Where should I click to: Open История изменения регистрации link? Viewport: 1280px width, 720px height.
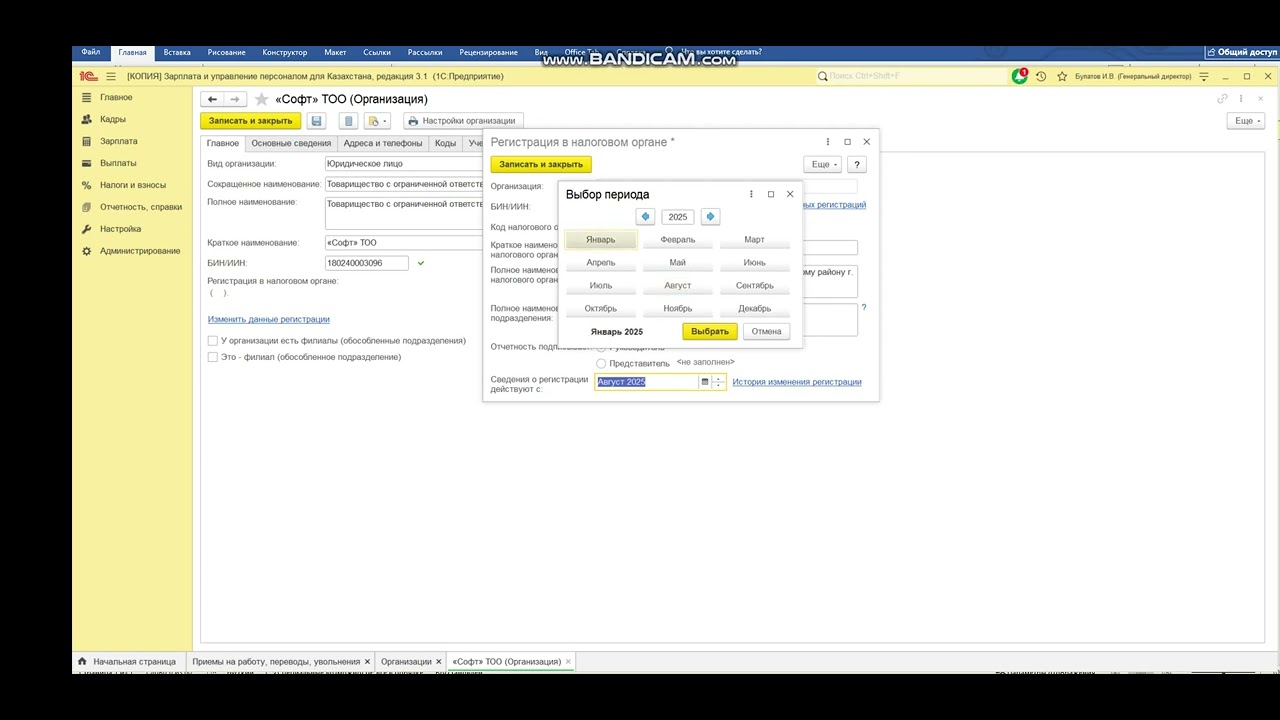pyautogui.click(x=797, y=382)
